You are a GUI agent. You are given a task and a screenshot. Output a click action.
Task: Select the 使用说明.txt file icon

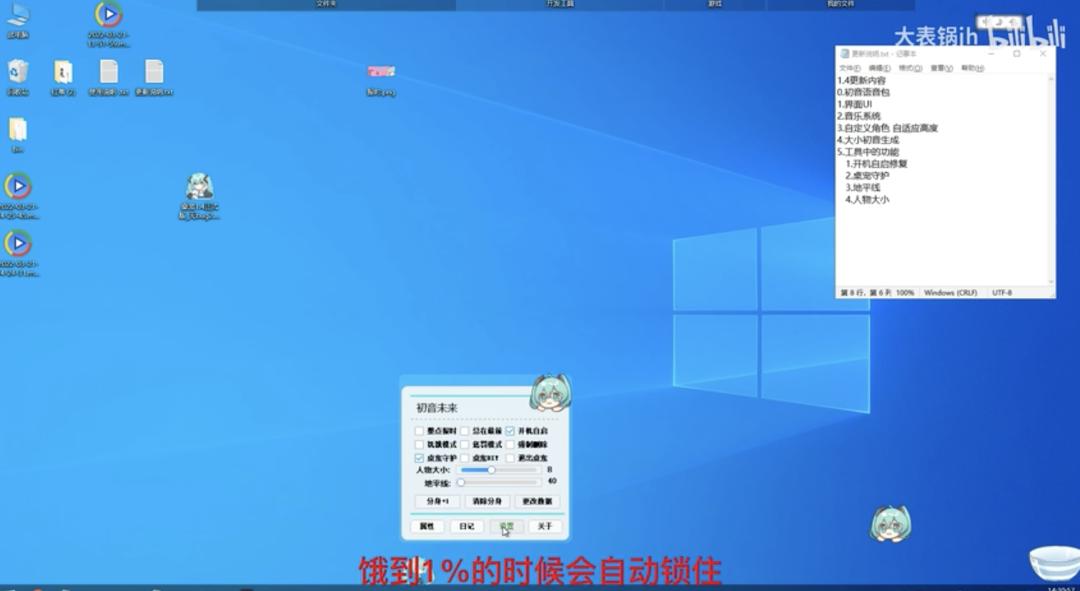point(108,77)
